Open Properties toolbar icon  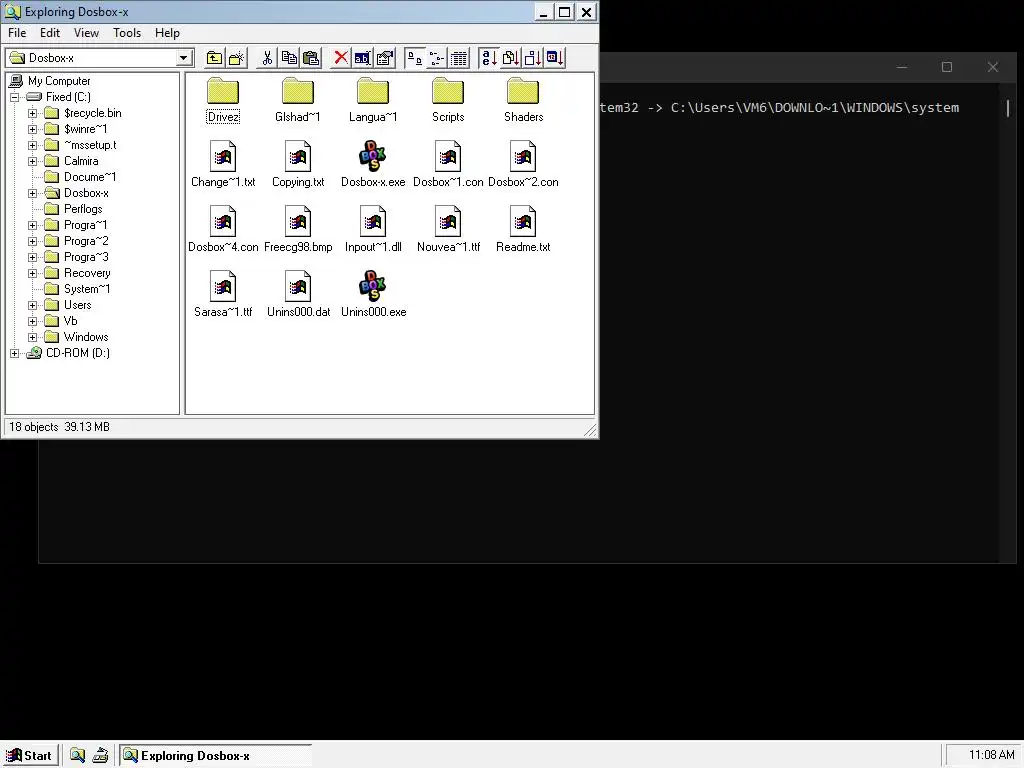pos(385,58)
